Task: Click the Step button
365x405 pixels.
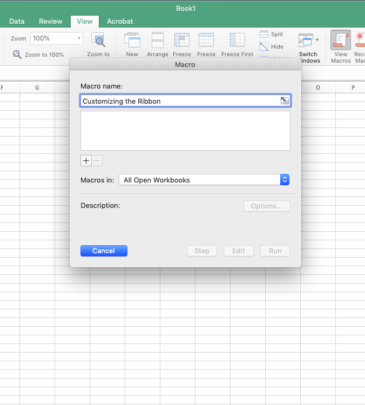Action: [x=202, y=251]
